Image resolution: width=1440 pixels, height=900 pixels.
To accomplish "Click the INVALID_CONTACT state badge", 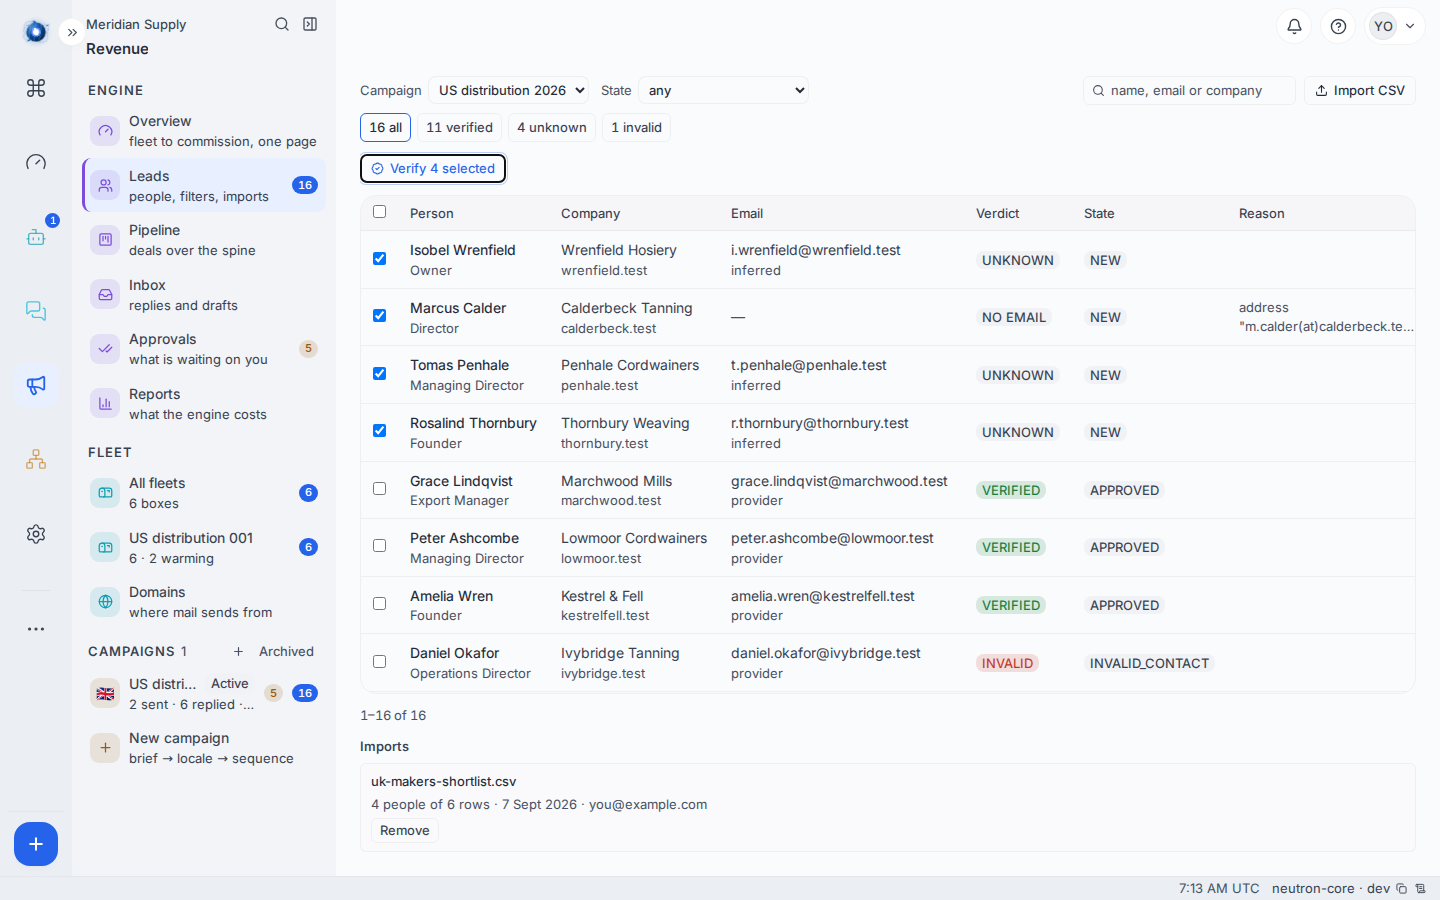I will tap(1149, 663).
